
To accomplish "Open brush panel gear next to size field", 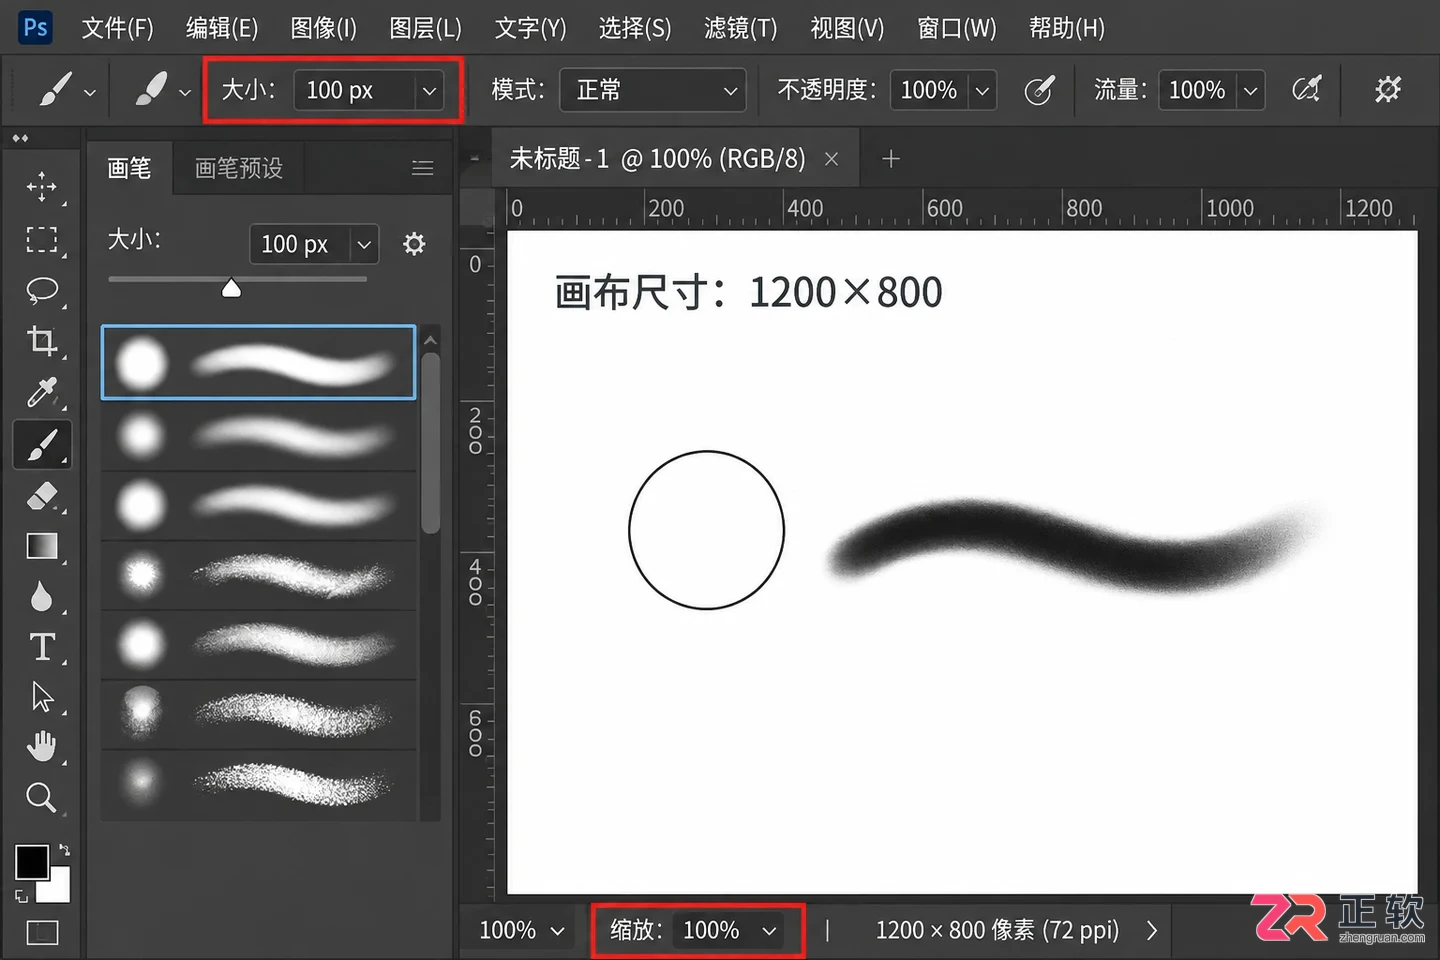I will pos(414,244).
